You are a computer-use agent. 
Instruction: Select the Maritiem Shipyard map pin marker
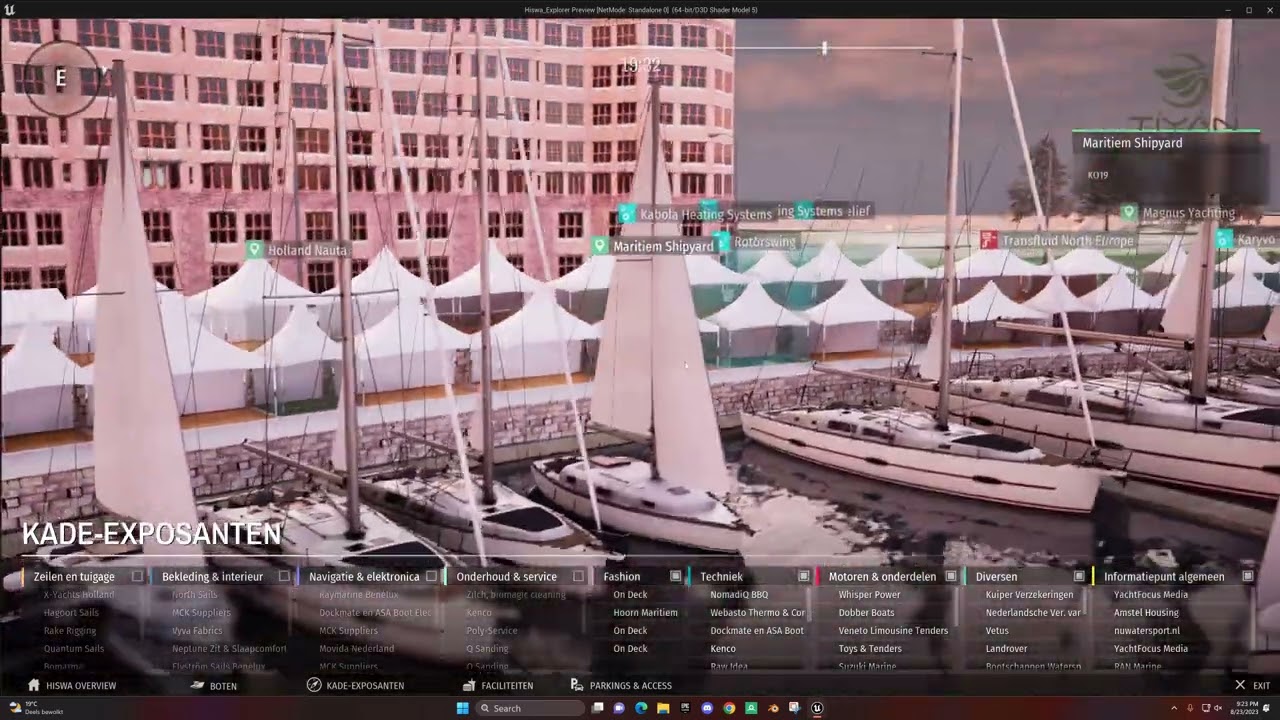pyautogui.click(x=600, y=246)
